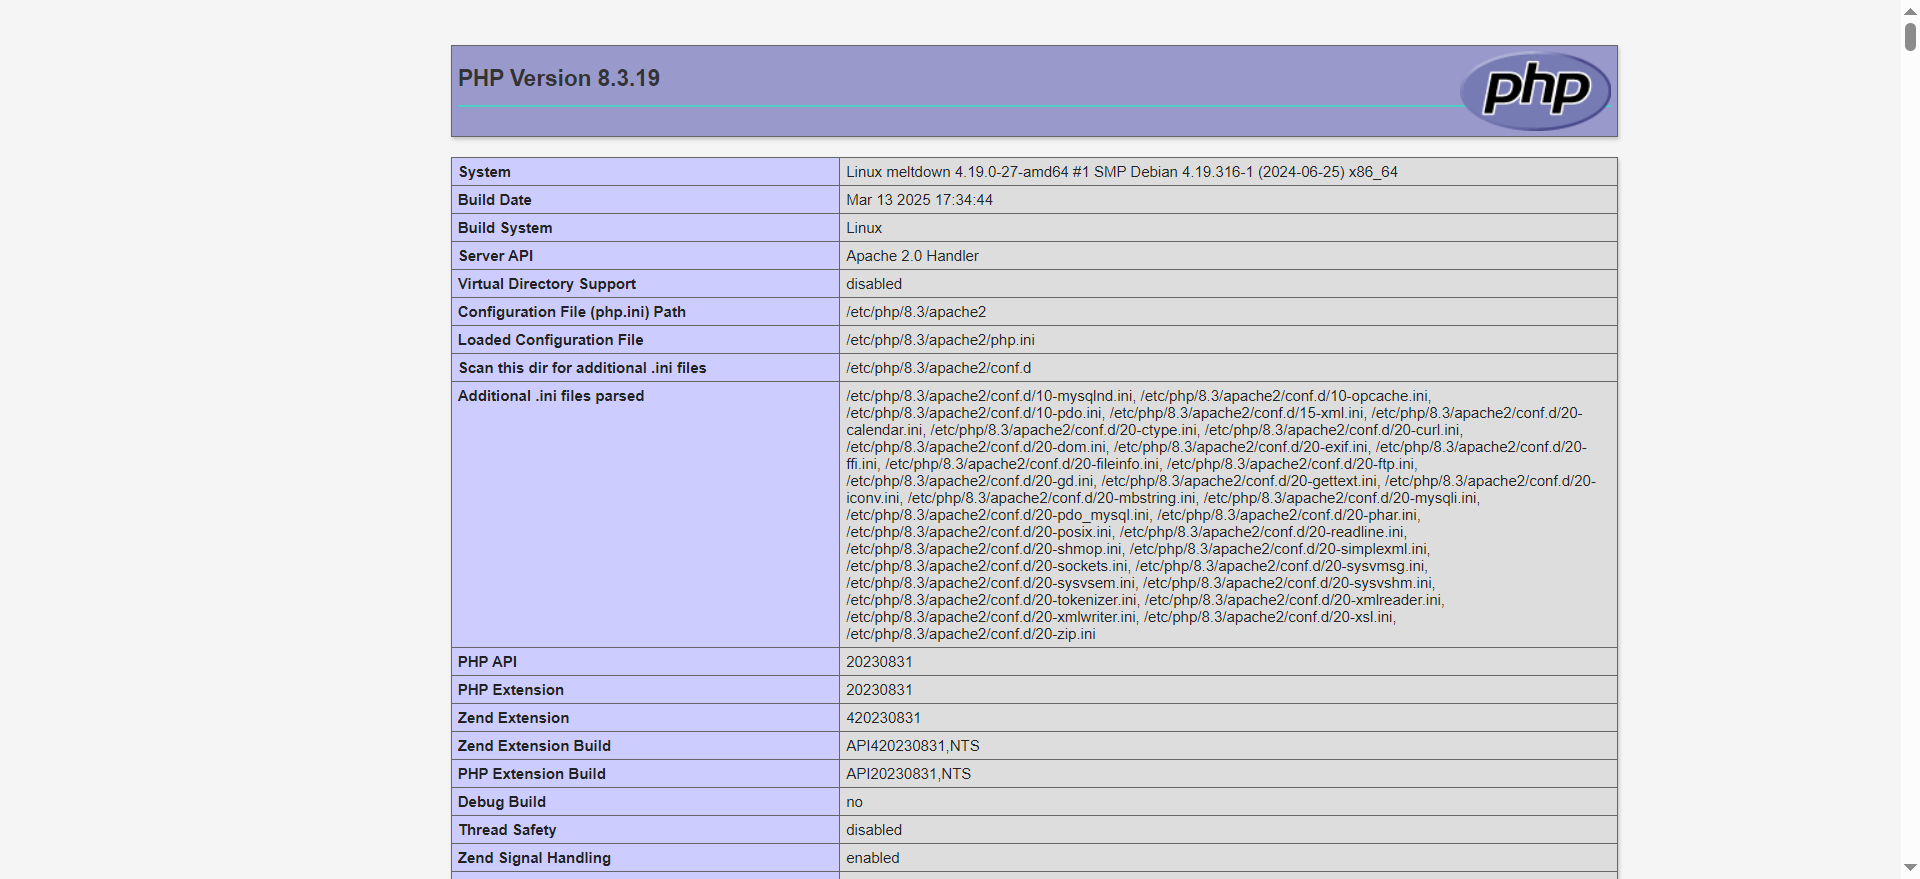Click the vertical scrollbar thumb
The height and width of the screenshot is (879, 1920).
click(1910, 36)
